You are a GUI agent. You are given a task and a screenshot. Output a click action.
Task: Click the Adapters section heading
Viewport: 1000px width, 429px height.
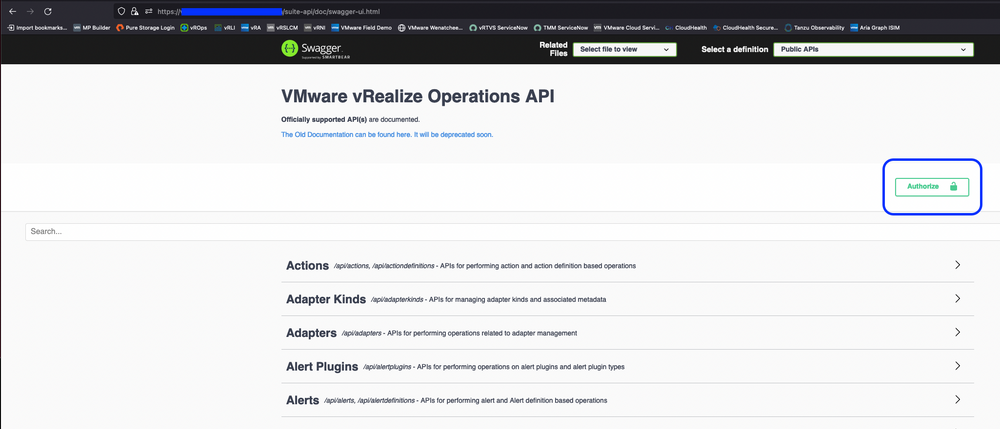[x=311, y=333]
